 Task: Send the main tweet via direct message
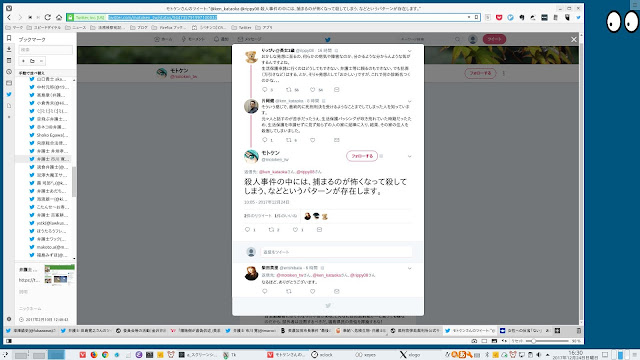[x=319, y=230]
